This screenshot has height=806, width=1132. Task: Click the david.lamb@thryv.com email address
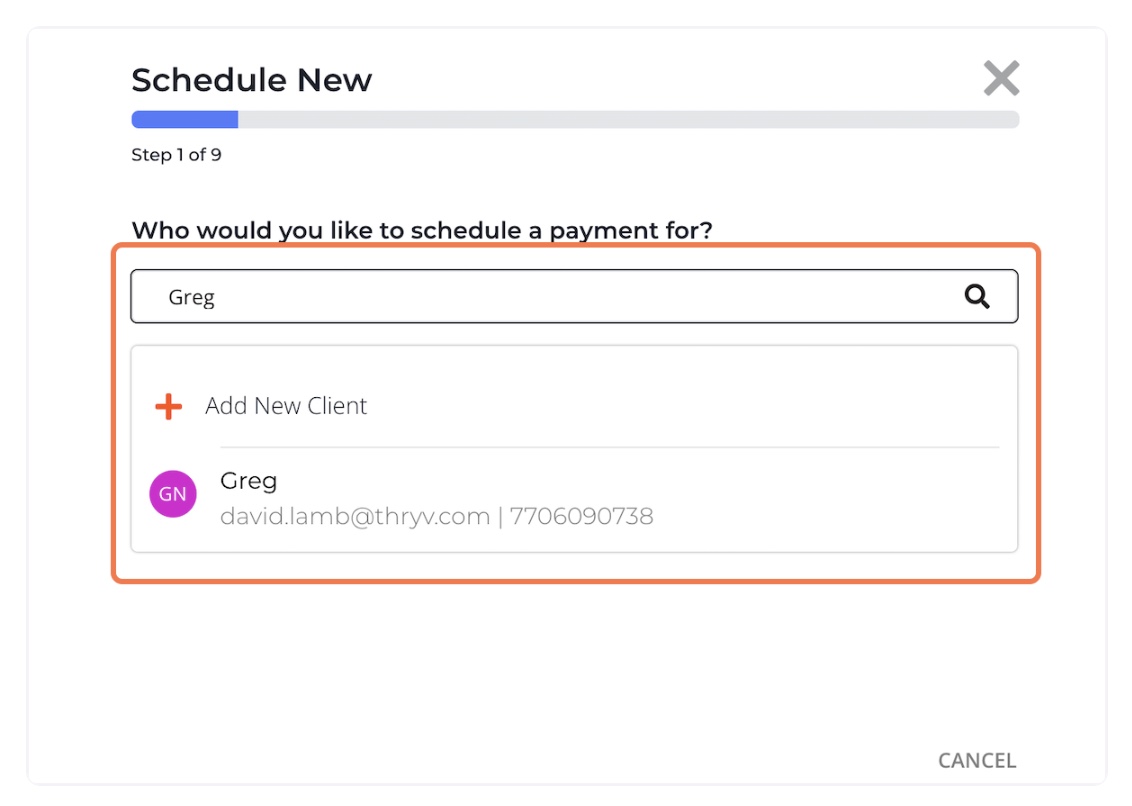coord(354,517)
